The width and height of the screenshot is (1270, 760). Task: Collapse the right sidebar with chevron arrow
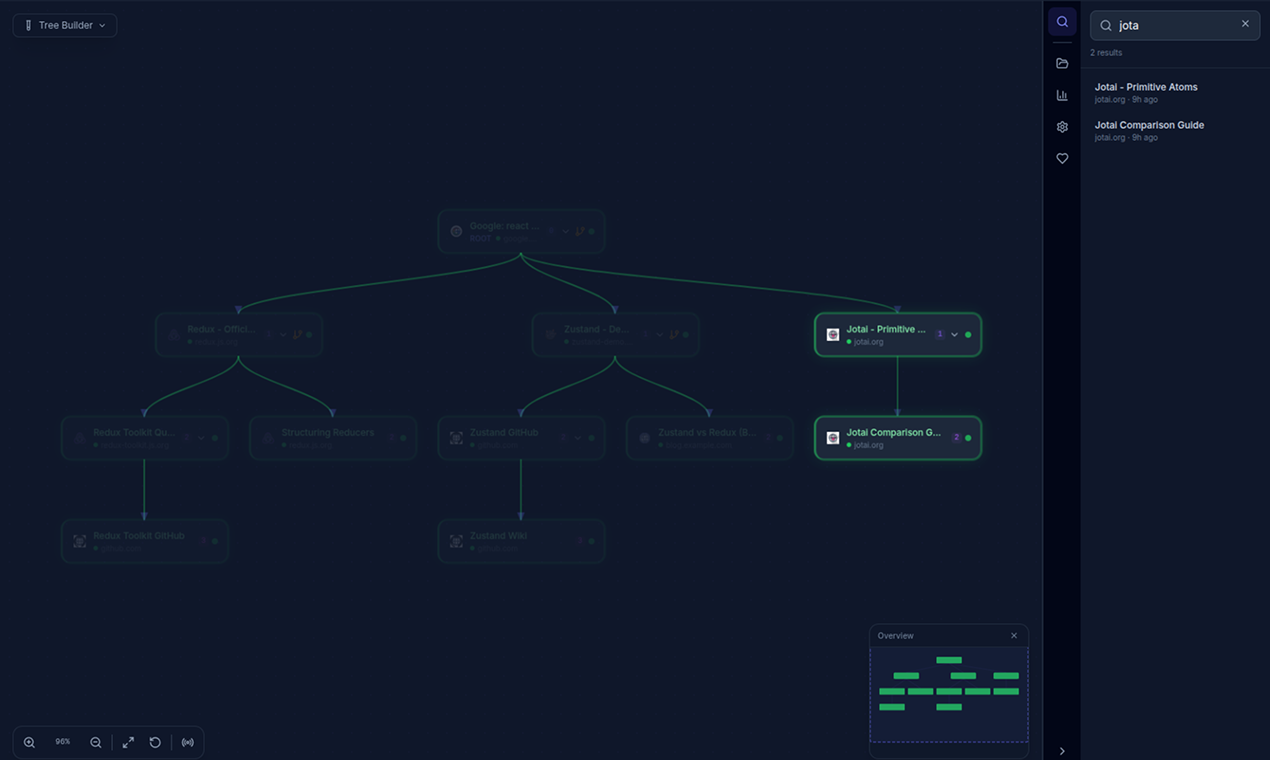click(1062, 751)
